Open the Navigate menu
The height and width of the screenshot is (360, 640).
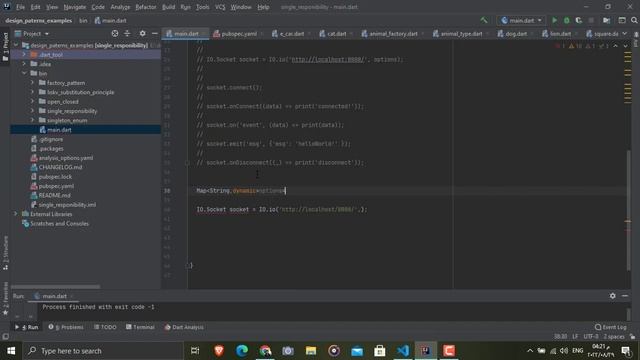75,7
